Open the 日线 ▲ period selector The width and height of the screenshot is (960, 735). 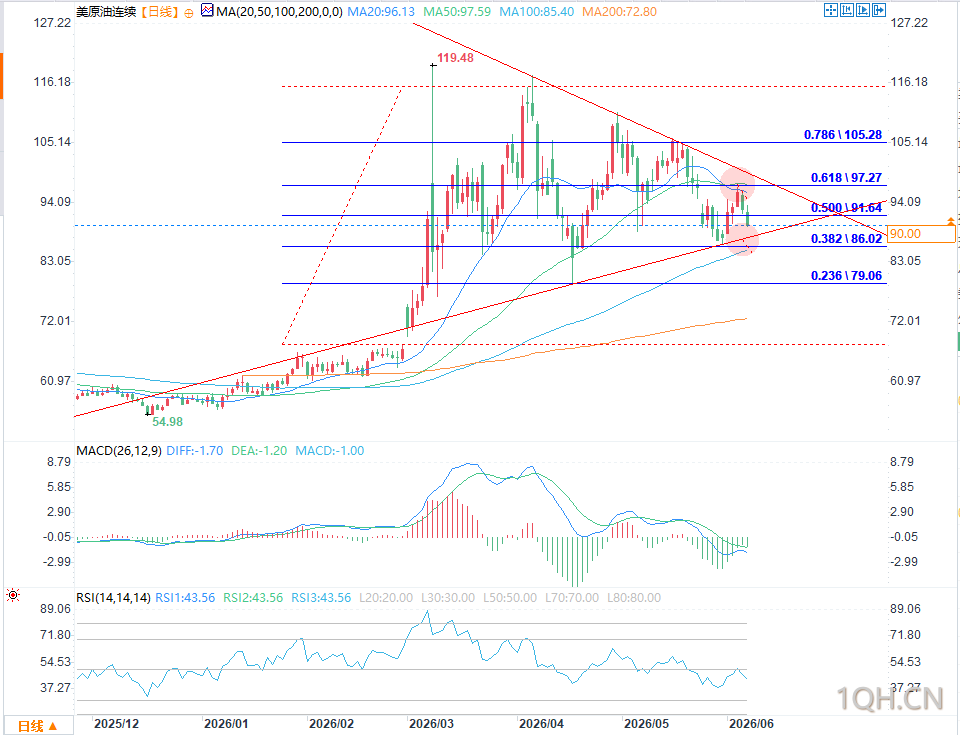38,726
